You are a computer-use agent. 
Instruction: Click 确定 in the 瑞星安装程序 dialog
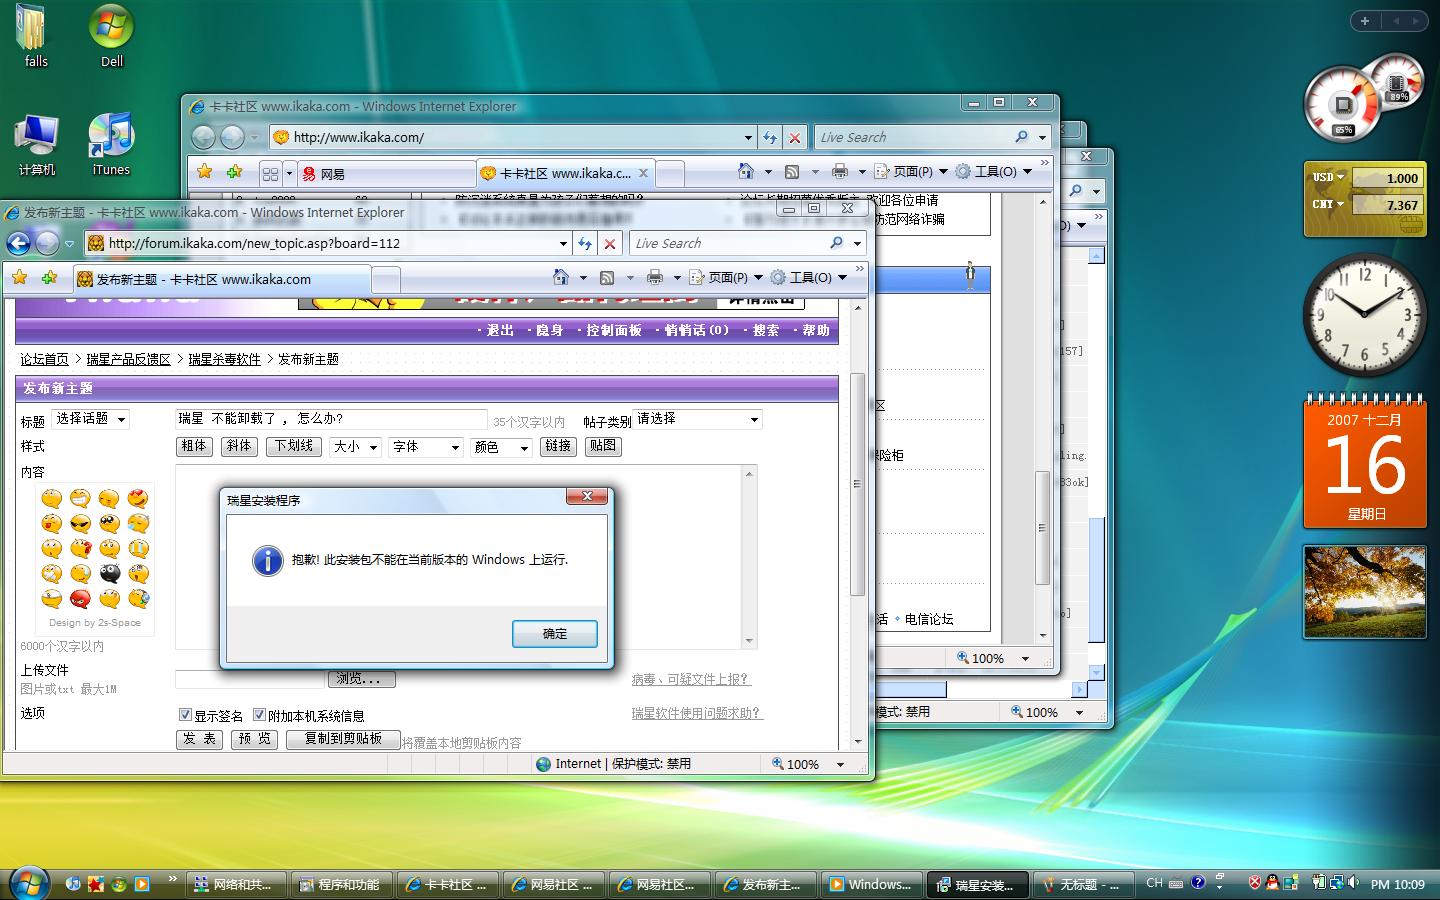pos(555,634)
